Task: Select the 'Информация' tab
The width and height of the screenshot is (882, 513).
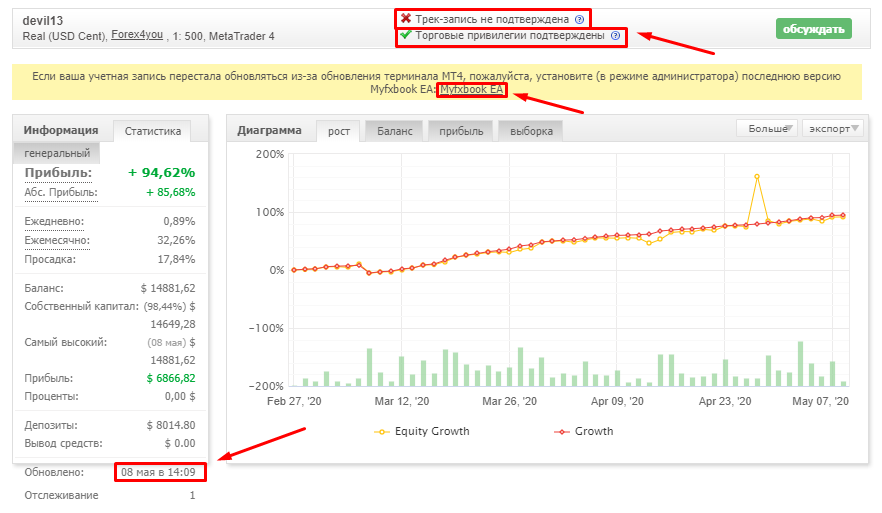Action: (x=61, y=130)
